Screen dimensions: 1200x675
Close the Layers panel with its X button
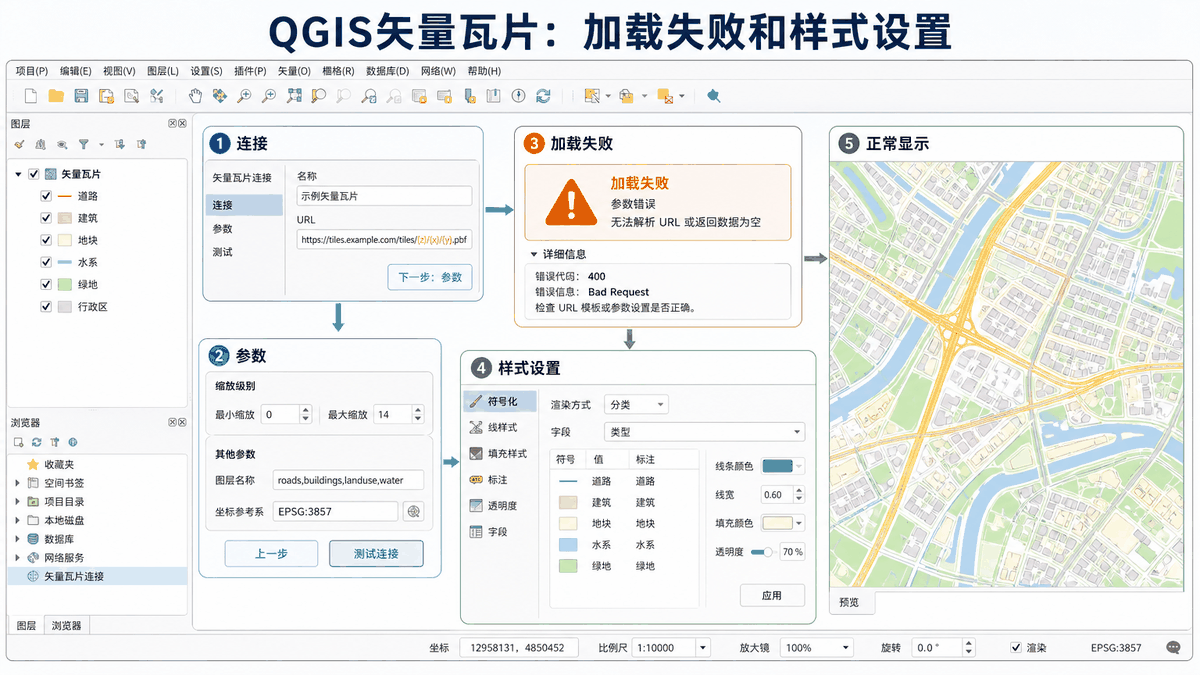tap(182, 123)
